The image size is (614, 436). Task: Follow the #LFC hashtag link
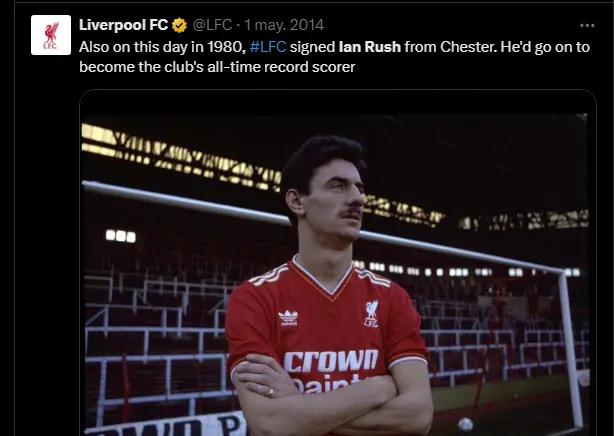click(268, 47)
